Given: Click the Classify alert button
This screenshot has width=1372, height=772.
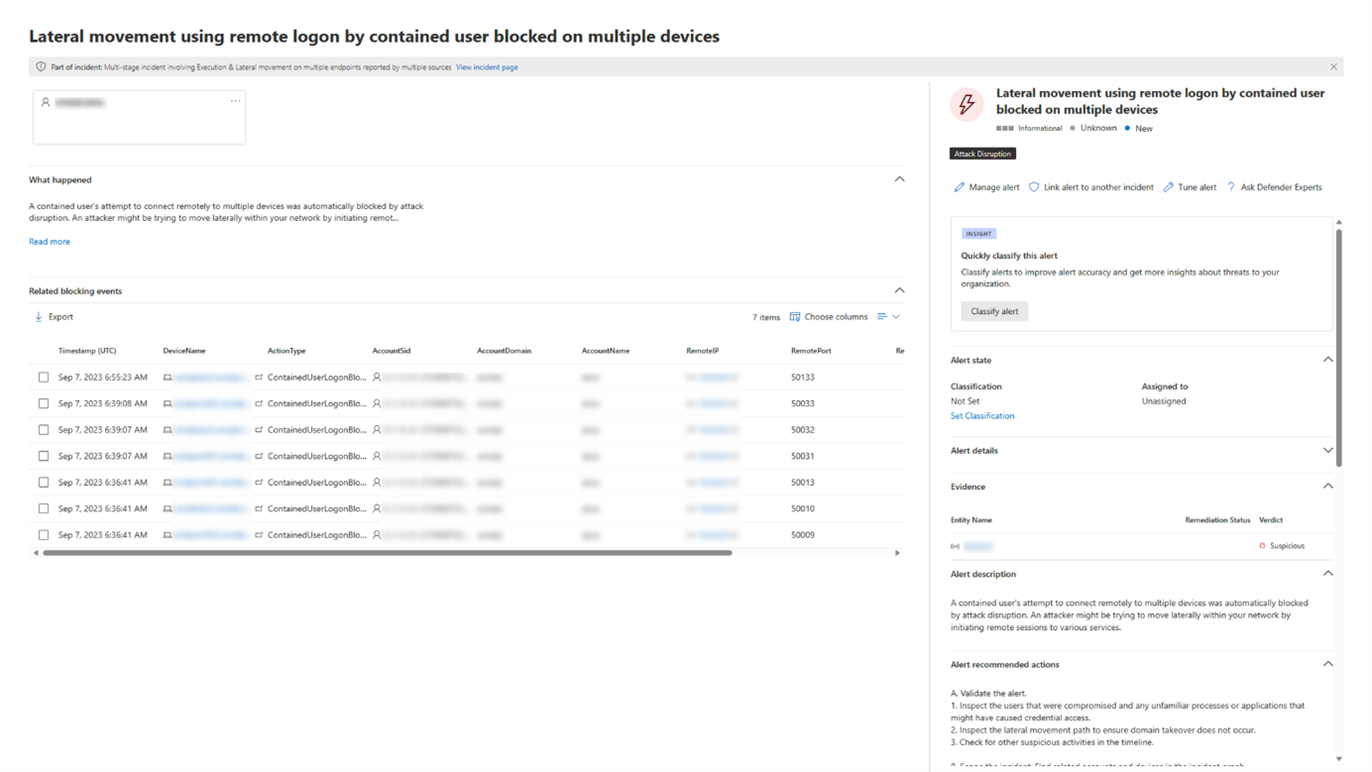Looking at the screenshot, I should (994, 311).
